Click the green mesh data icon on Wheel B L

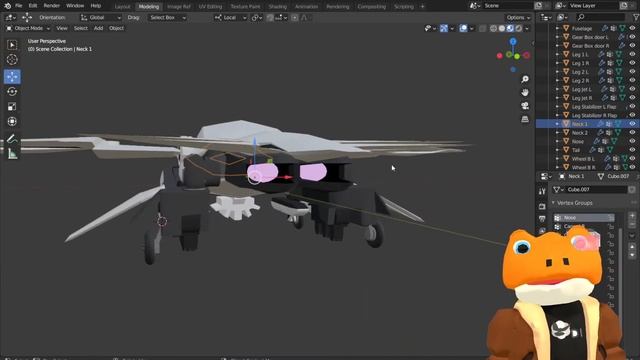coord(625,159)
